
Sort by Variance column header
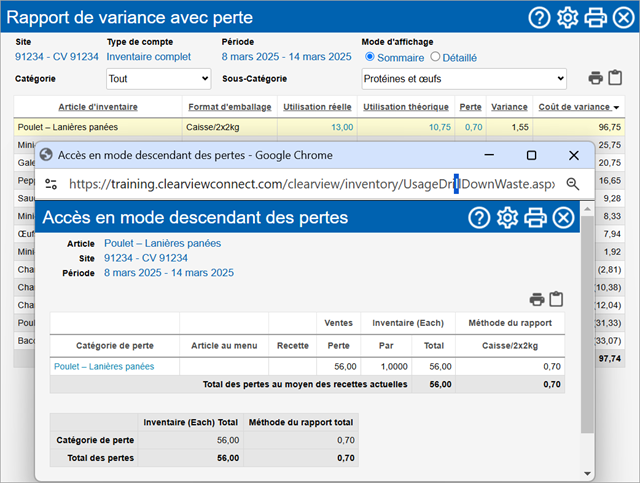(509, 107)
